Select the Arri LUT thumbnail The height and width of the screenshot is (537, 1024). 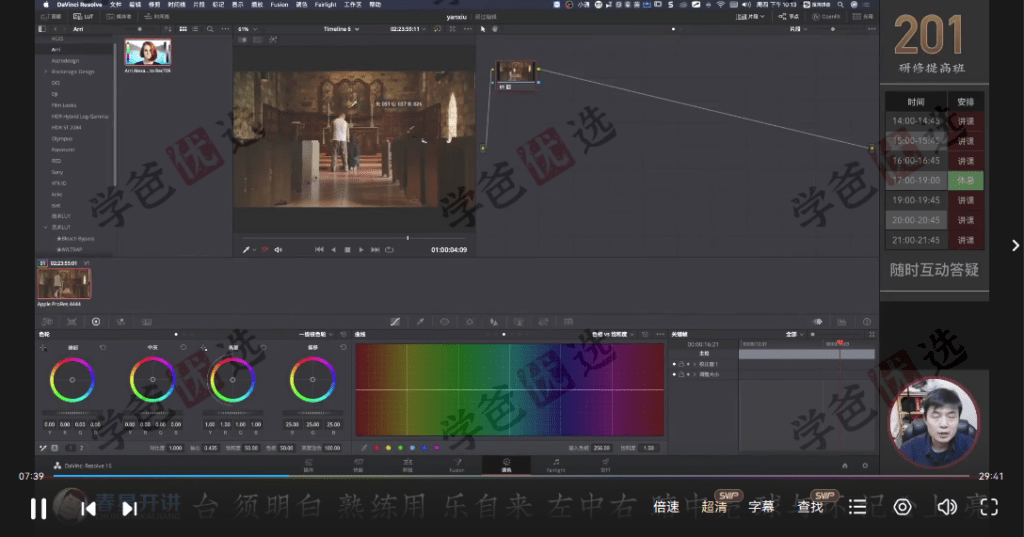[x=148, y=52]
